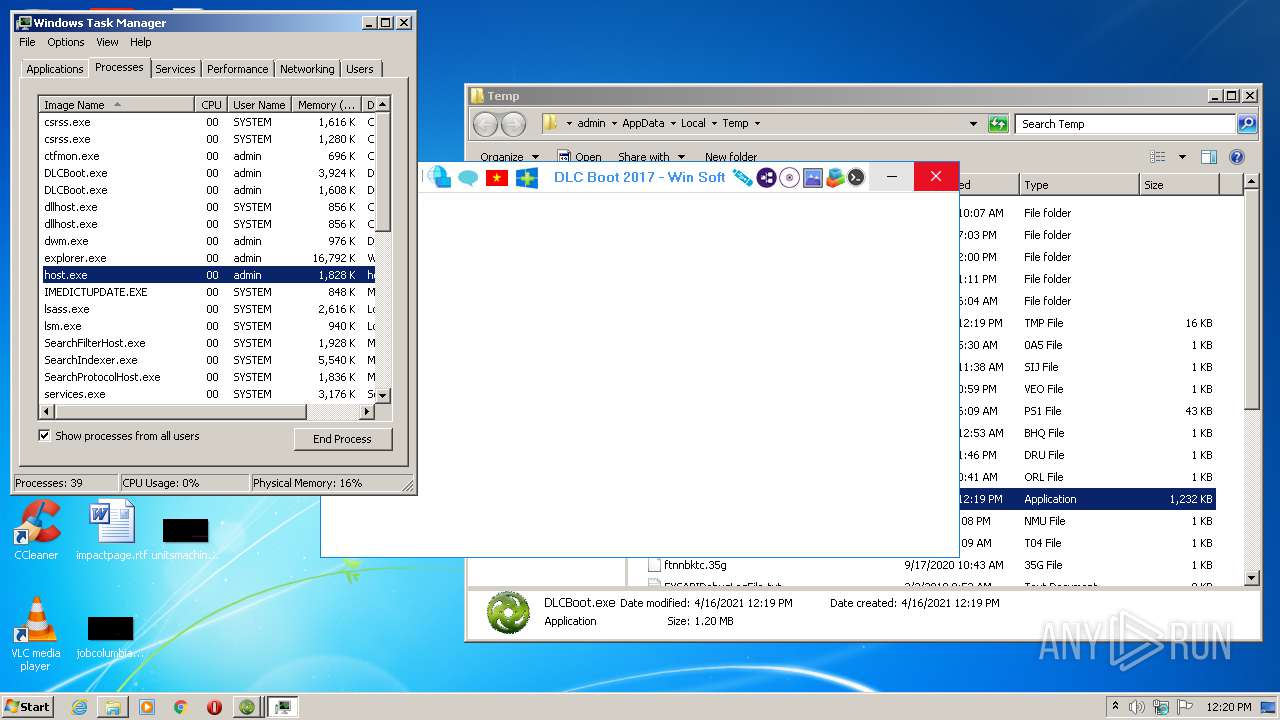Click the DLC Boot green taskbar button
This screenshot has height=720, width=1280.
247,707
